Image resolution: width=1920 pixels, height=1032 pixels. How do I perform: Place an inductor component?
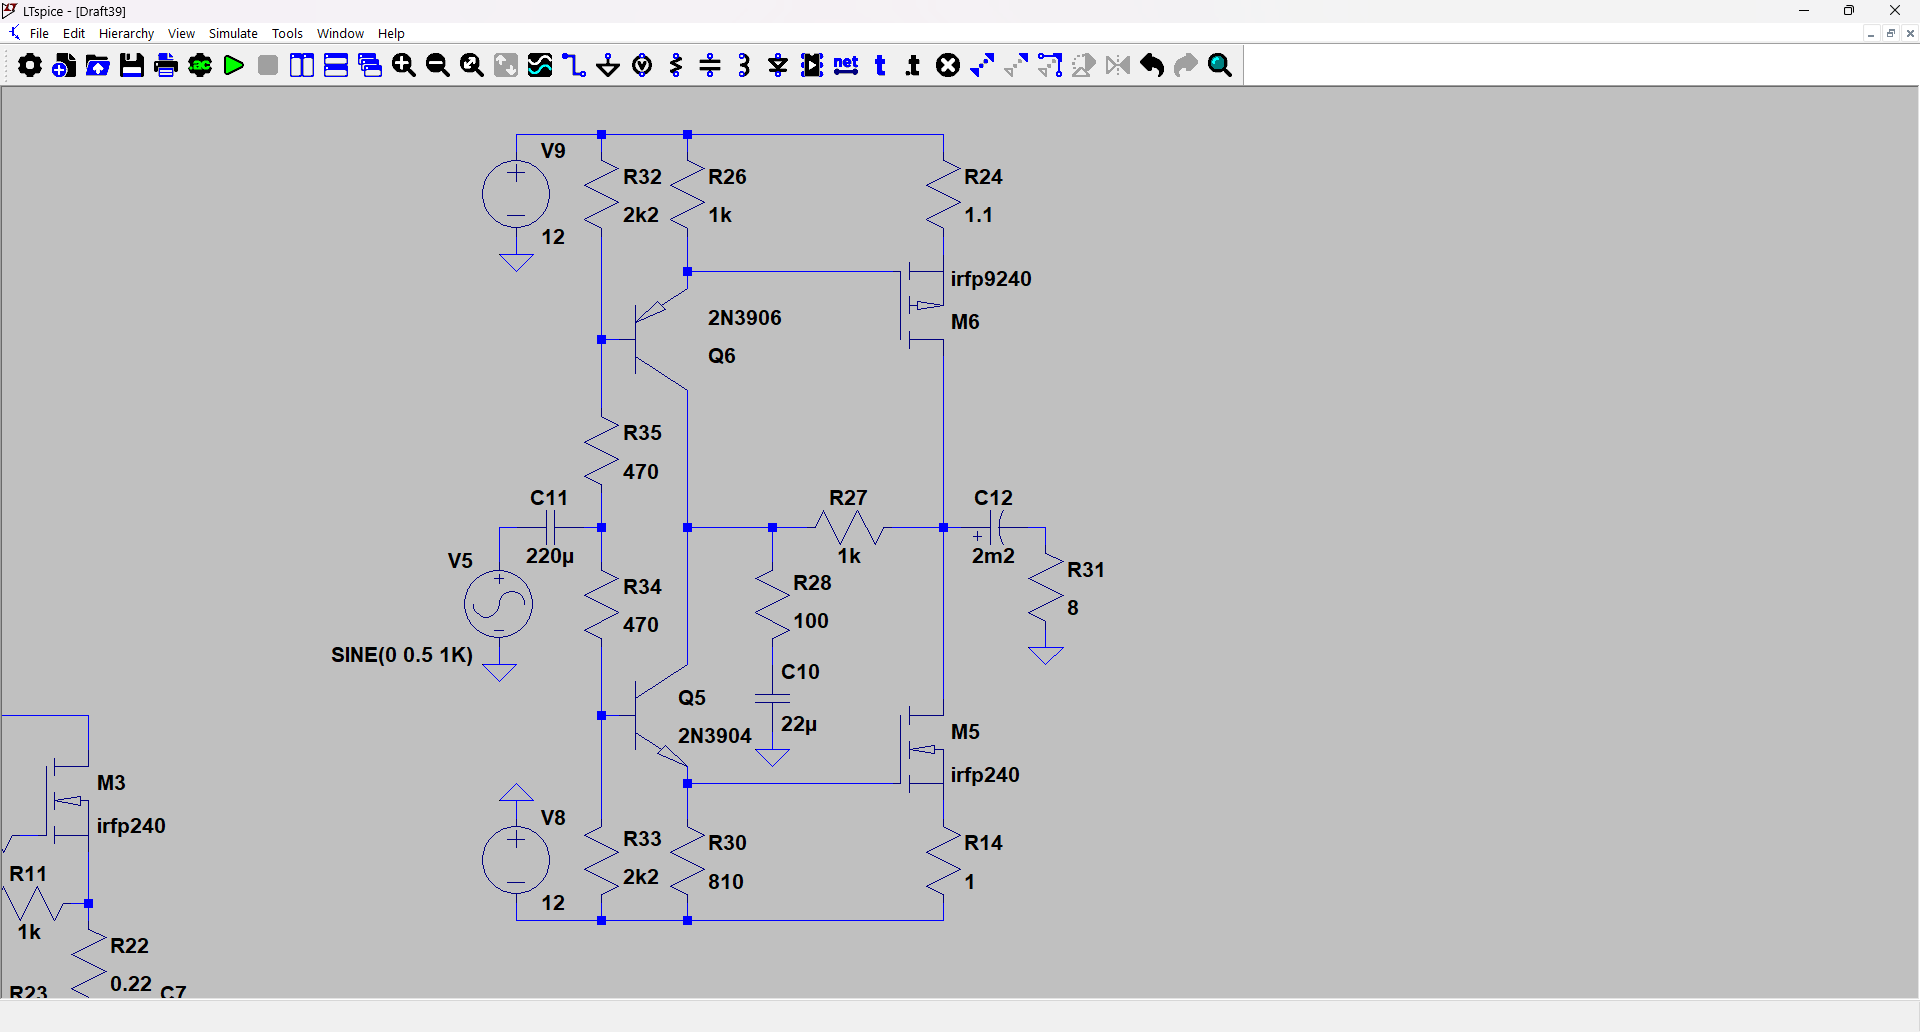[x=744, y=66]
